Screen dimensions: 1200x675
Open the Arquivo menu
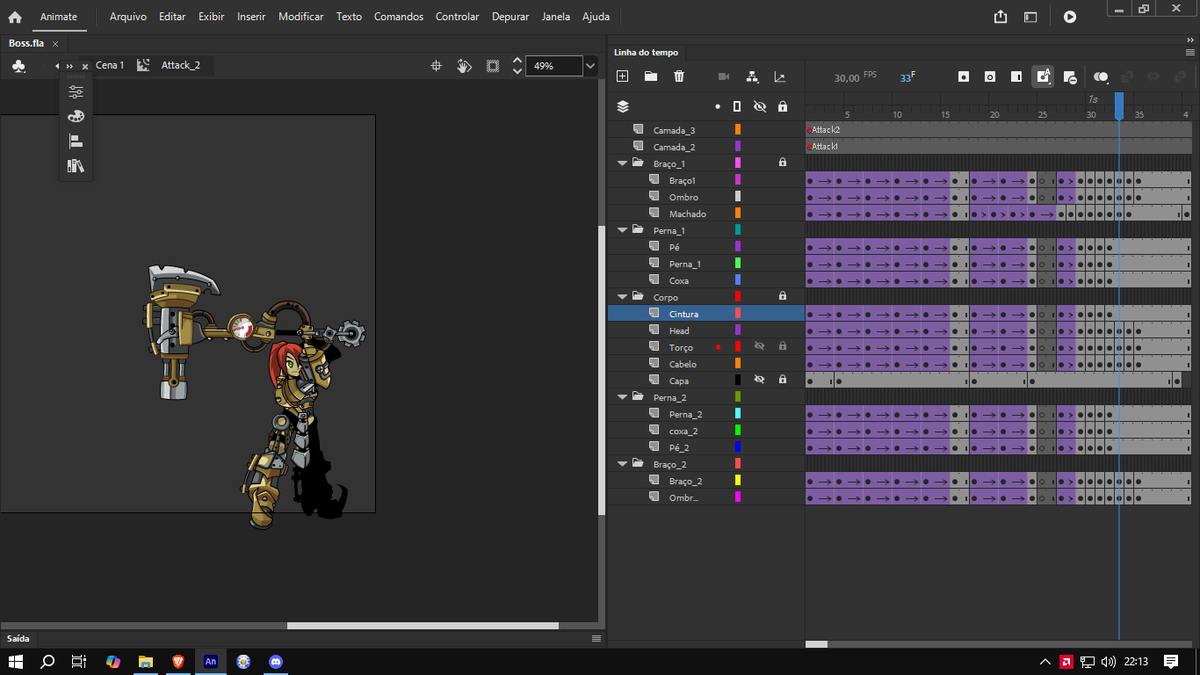[128, 17]
